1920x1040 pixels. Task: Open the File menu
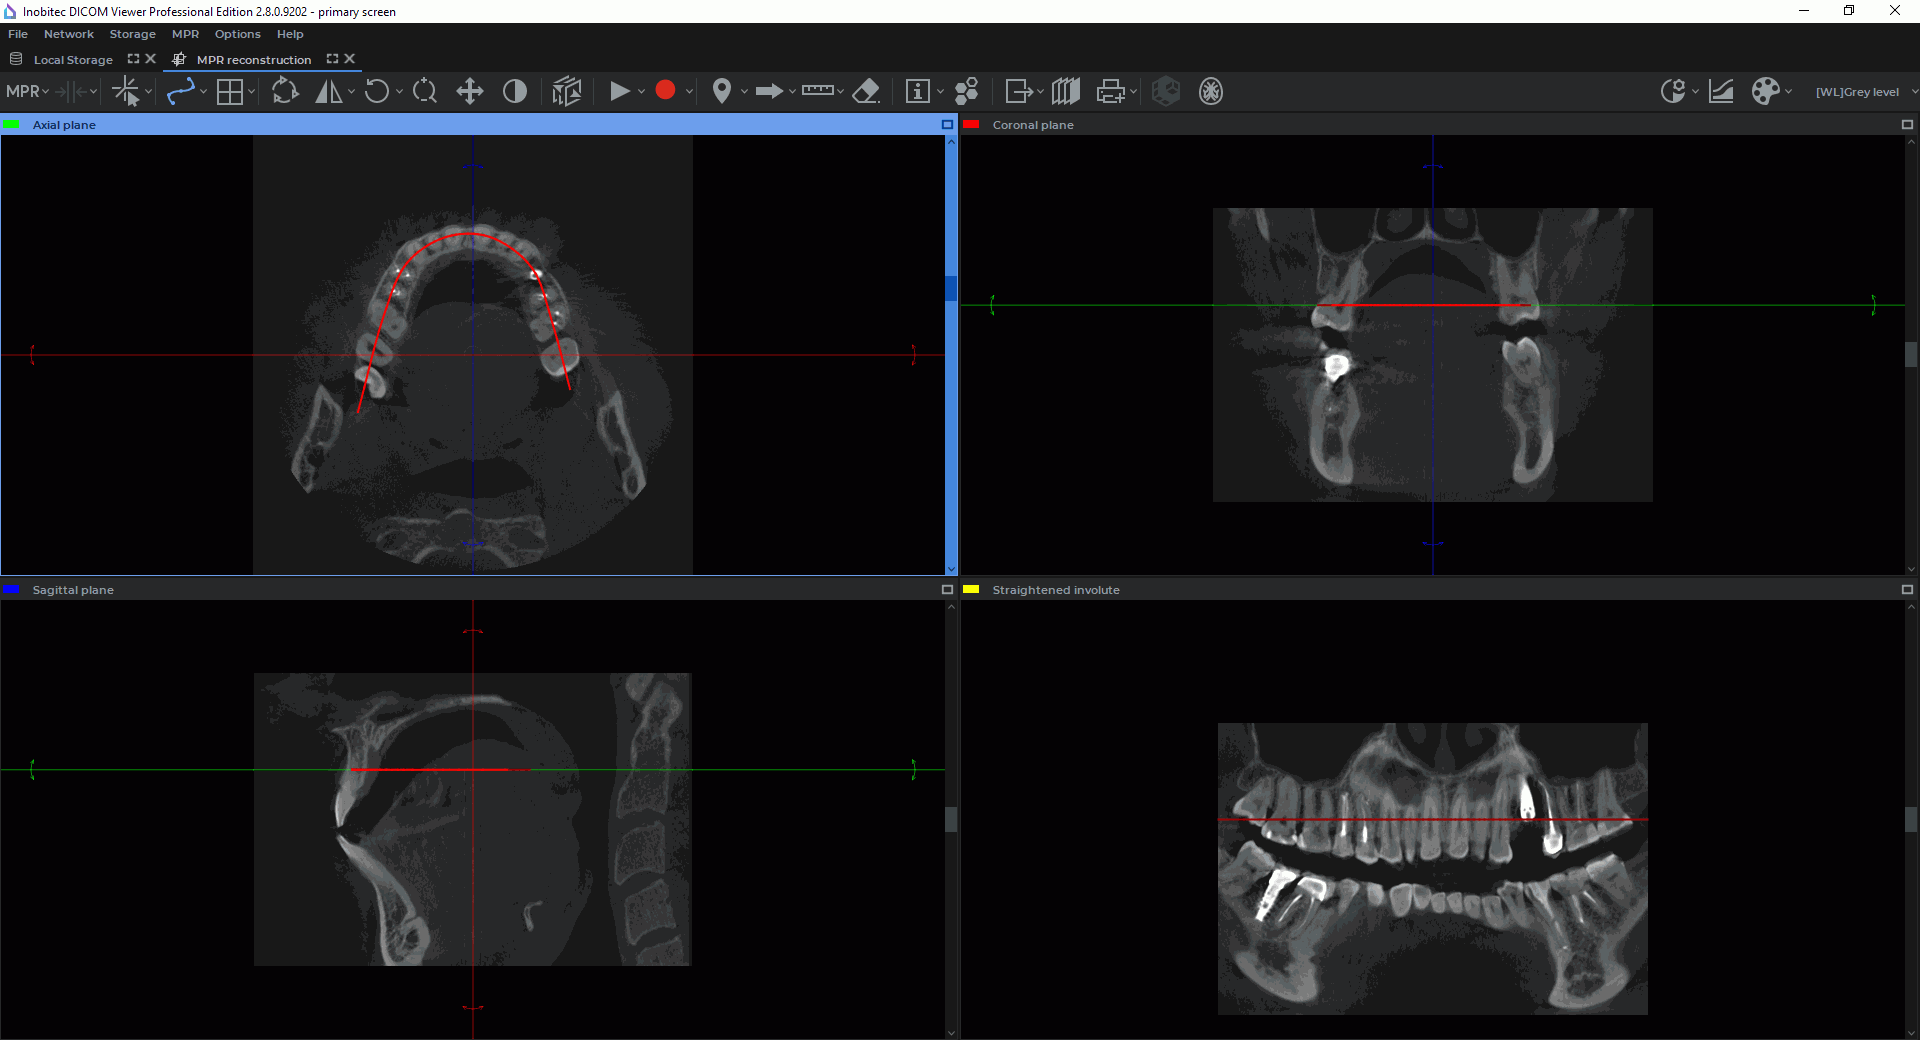click(x=18, y=34)
